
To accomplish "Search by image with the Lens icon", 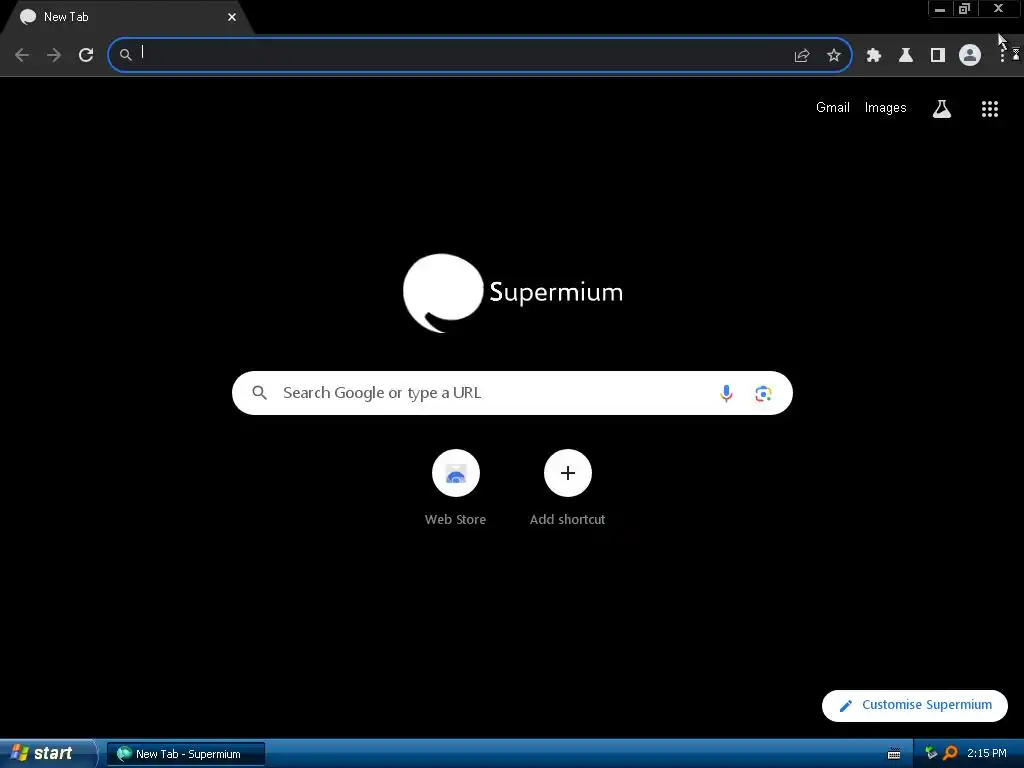I will pos(763,393).
